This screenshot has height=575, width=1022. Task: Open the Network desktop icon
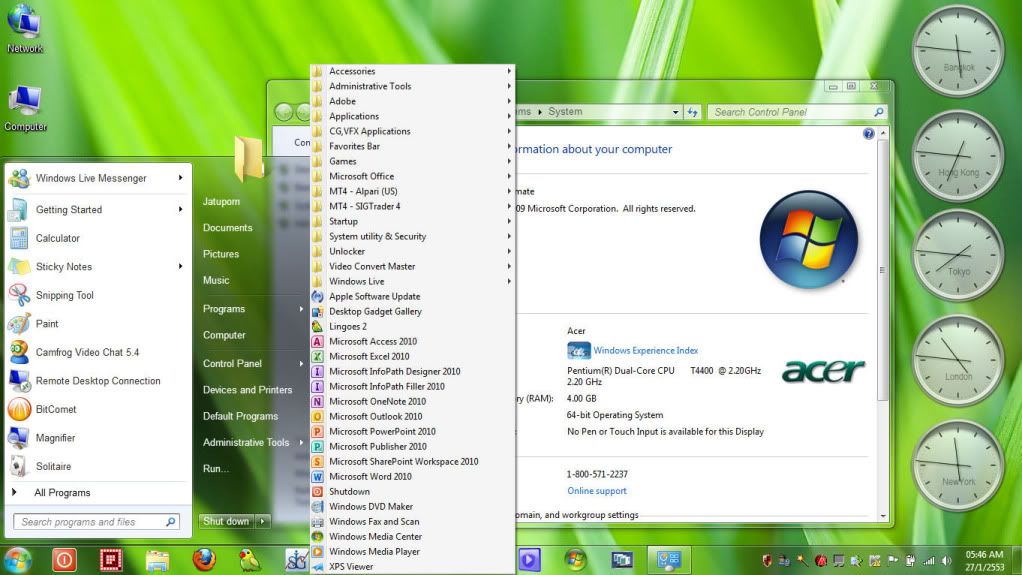[x=25, y=29]
